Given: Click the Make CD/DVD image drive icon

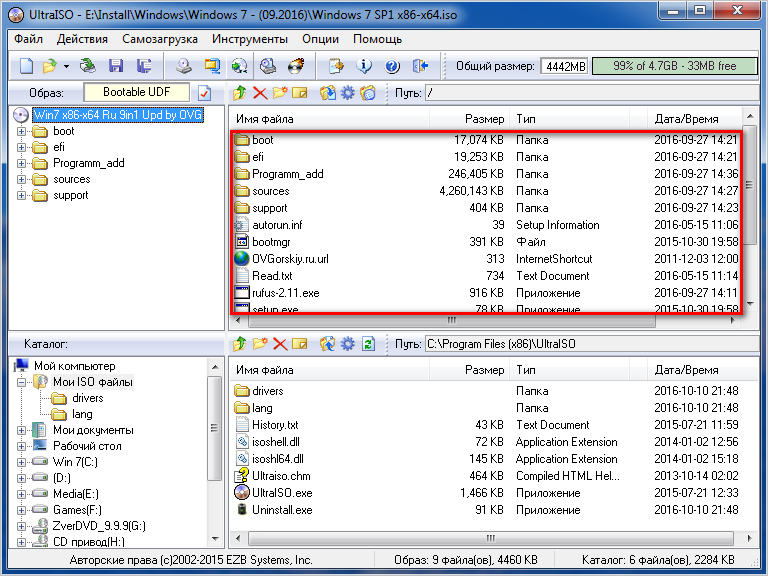Looking at the screenshot, I should (x=184, y=66).
